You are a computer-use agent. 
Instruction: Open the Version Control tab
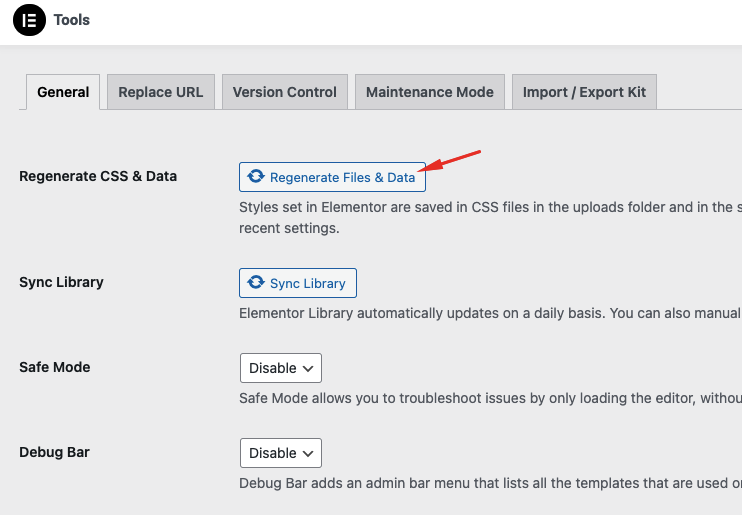pos(285,92)
